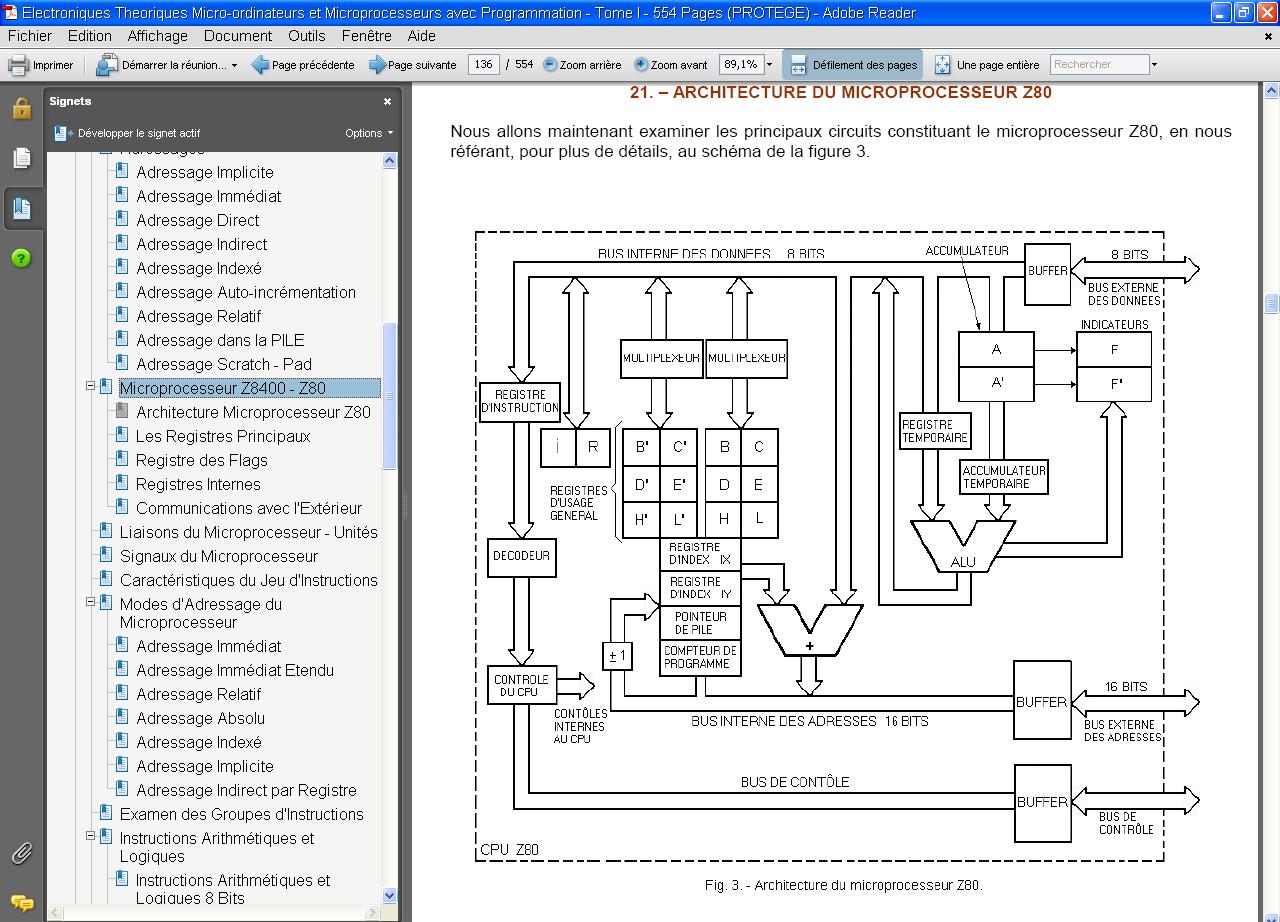Click bookmark icon beside Adressage Relatif under Modes
This screenshot has height=922, width=1280.
(x=122, y=693)
